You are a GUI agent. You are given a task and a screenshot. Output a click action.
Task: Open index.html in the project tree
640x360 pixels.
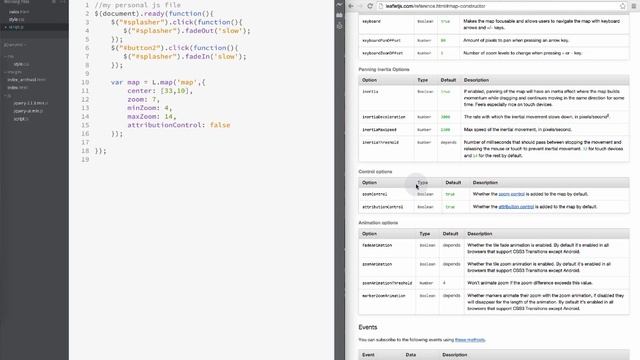coord(18,88)
